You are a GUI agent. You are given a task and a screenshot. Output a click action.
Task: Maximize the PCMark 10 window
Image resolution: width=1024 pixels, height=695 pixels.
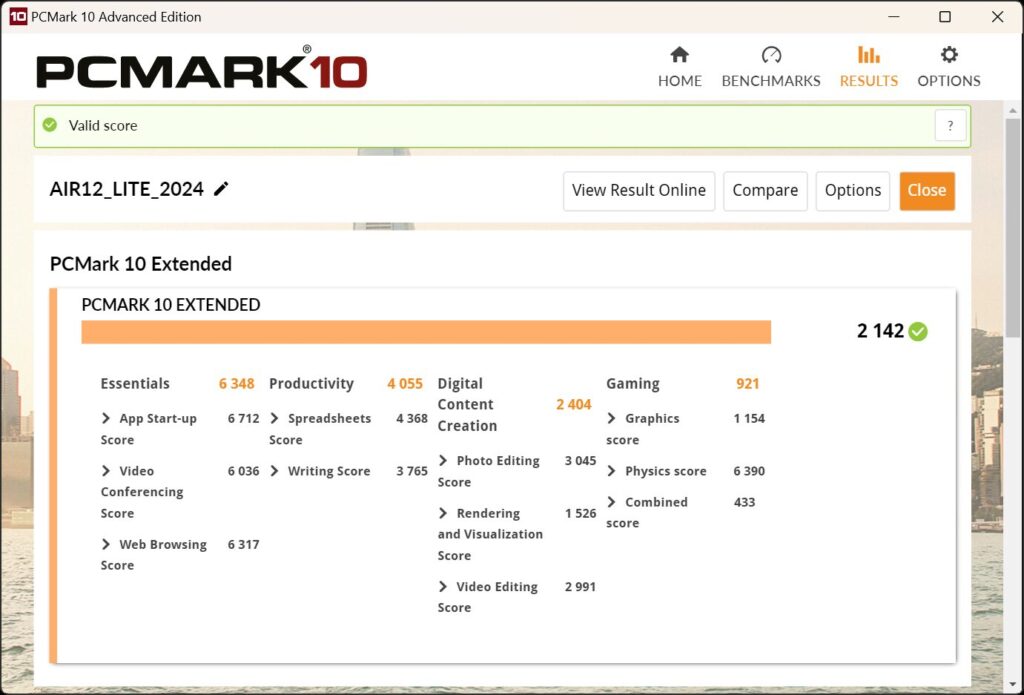point(945,16)
